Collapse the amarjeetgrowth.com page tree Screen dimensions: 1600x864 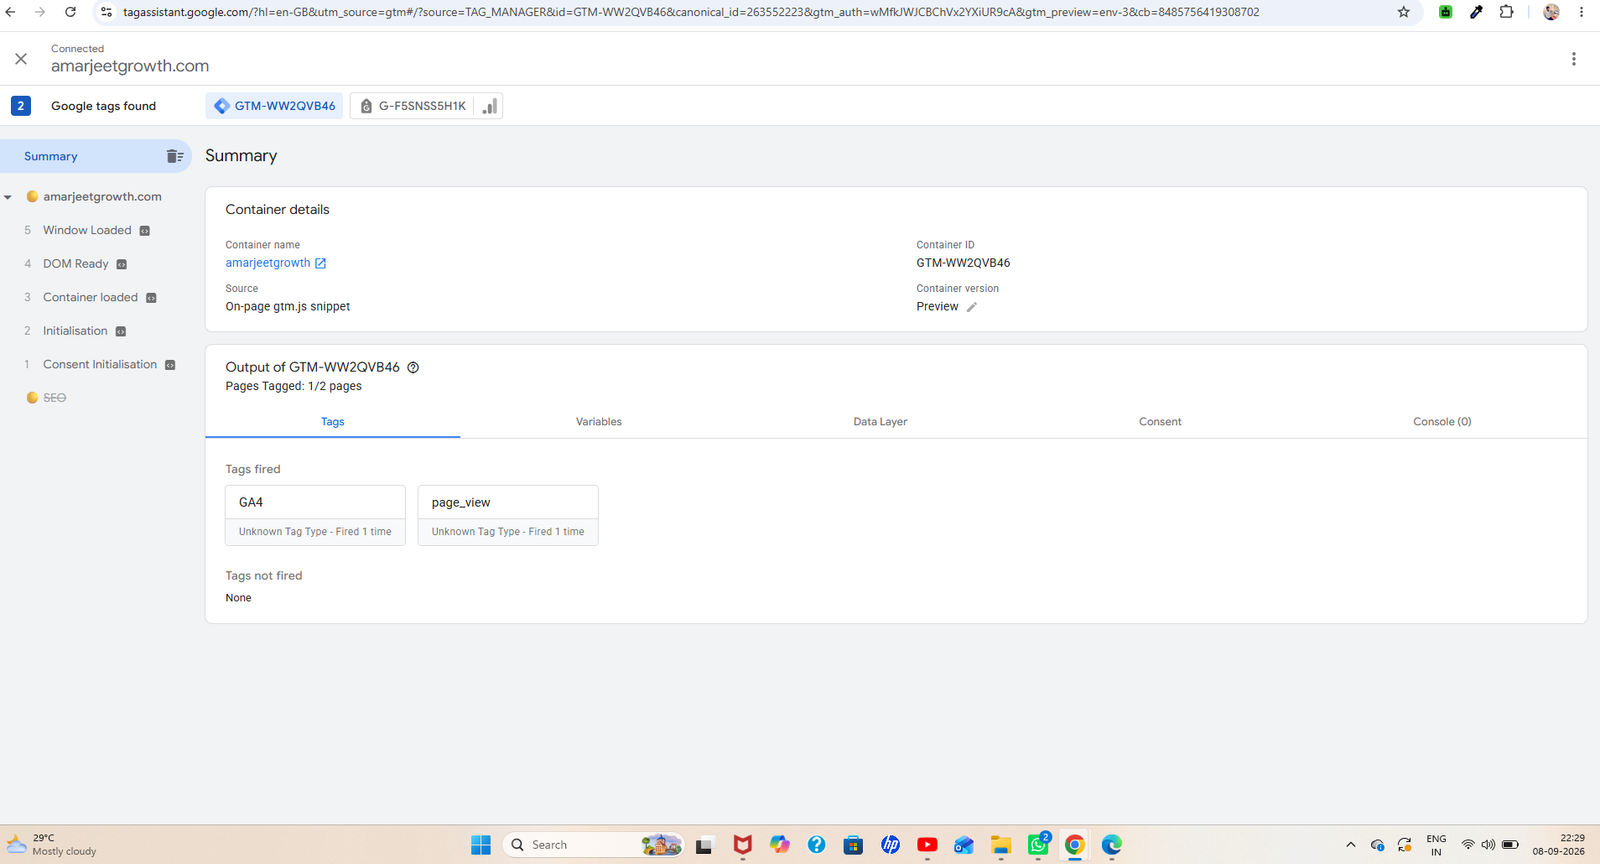[x=8, y=197]
